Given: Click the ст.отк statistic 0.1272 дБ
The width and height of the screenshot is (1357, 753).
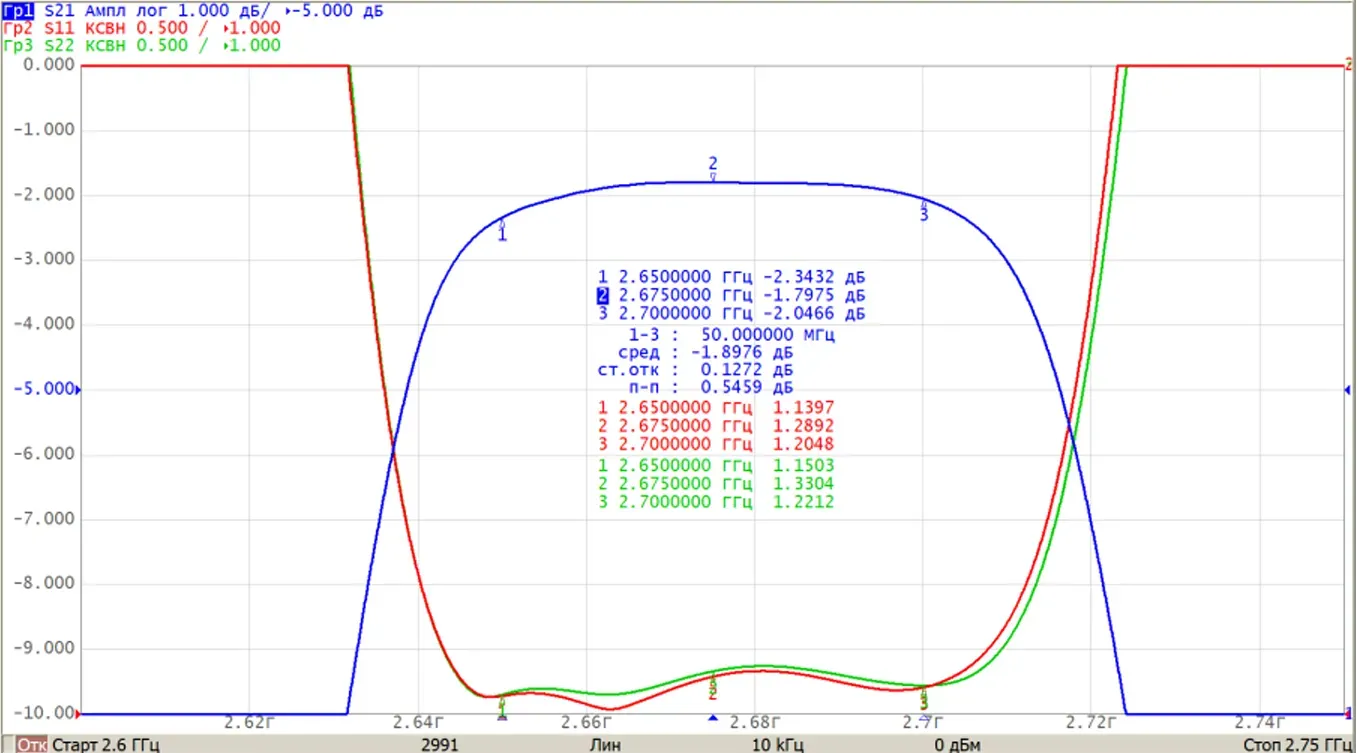Looking at the screenshot, I should (x=746, y=370).
